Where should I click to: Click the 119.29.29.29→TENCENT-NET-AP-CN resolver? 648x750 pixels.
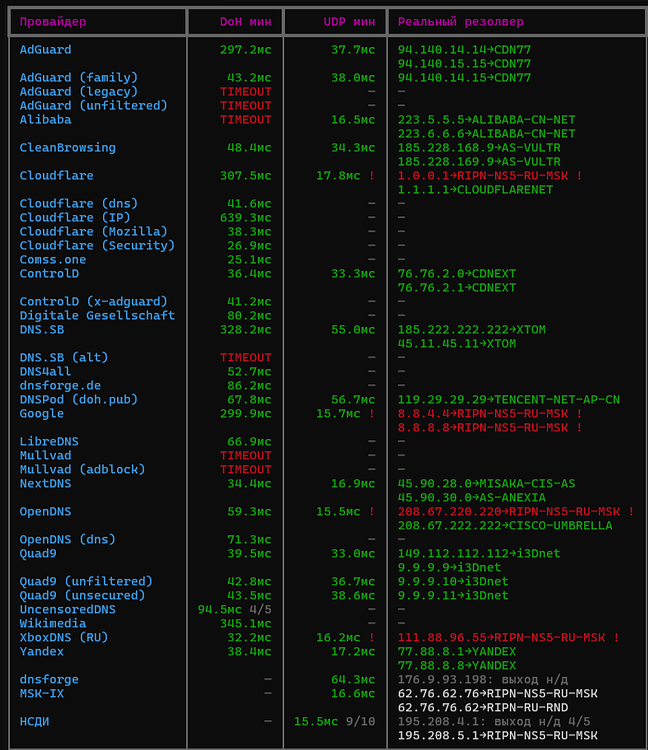coord(508,399)
